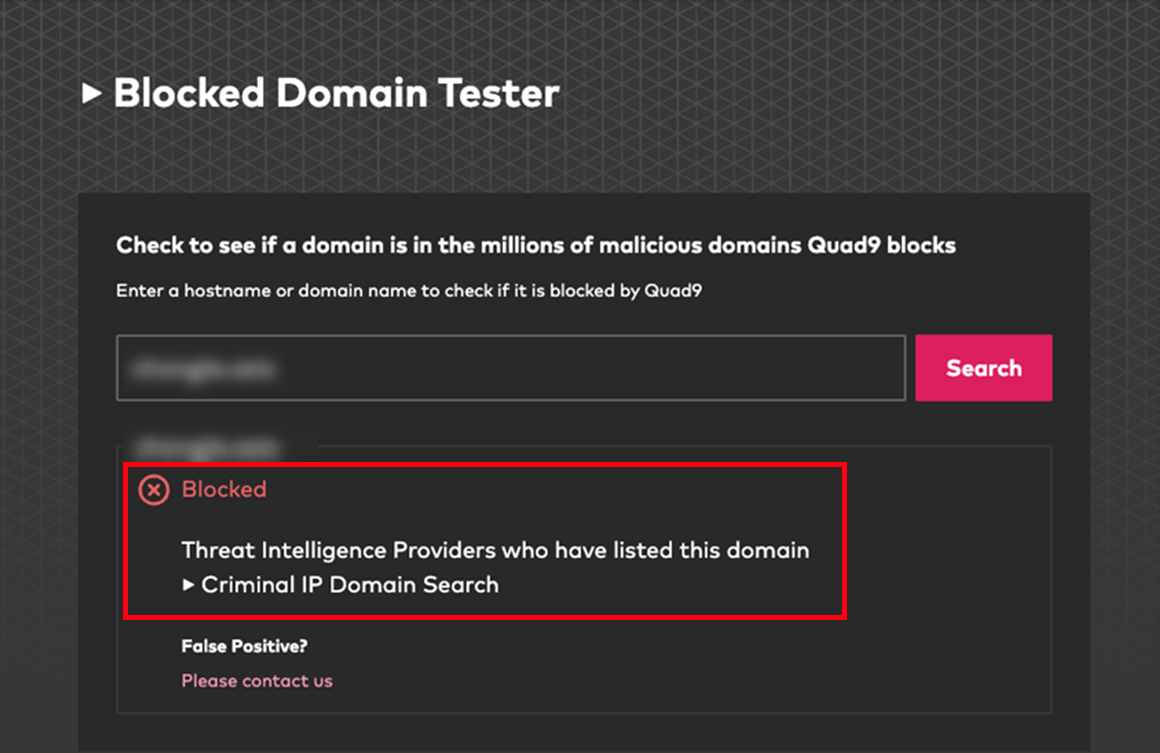Click inside the domain name search field

510,367
